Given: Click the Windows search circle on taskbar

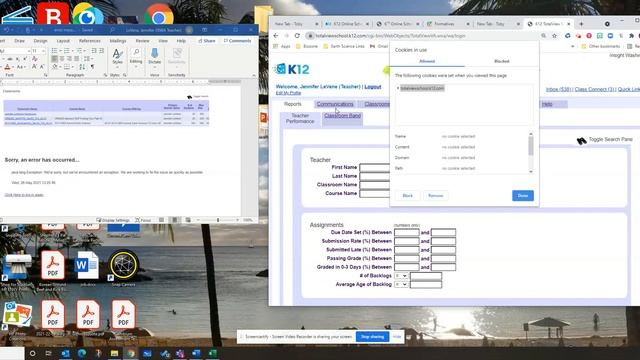Looking at the screenshot, I should 33,353.
